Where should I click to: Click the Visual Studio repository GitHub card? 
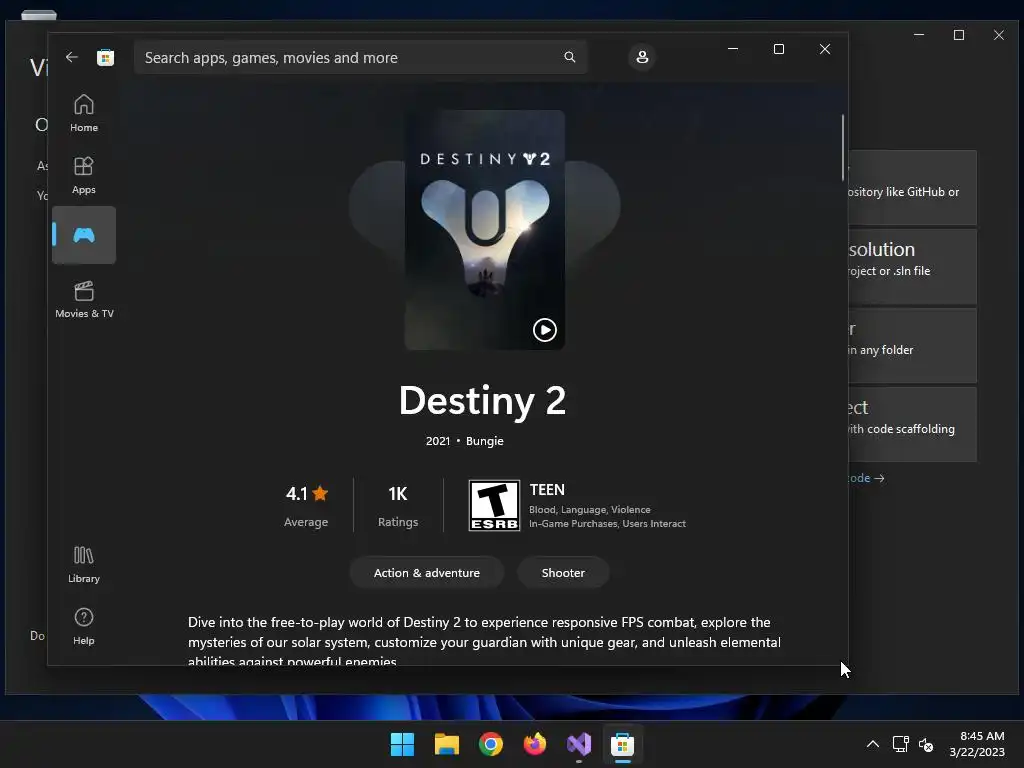coord(912,188)
